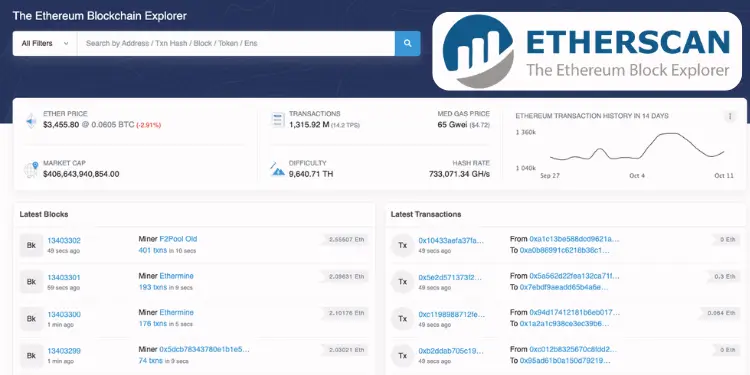Click the Difficulty mountain icon
The image size is (750, 375).
(x=277, y=169)
